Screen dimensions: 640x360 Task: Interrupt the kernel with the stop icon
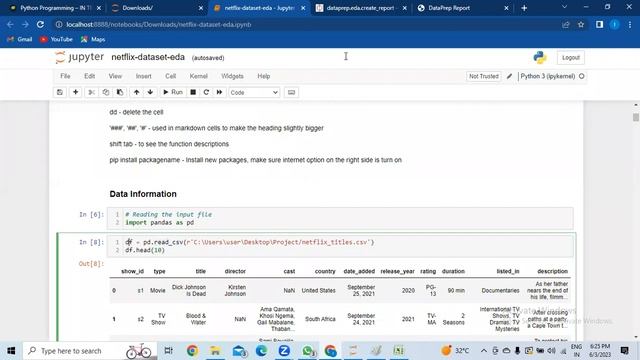(x=193, y=92)
